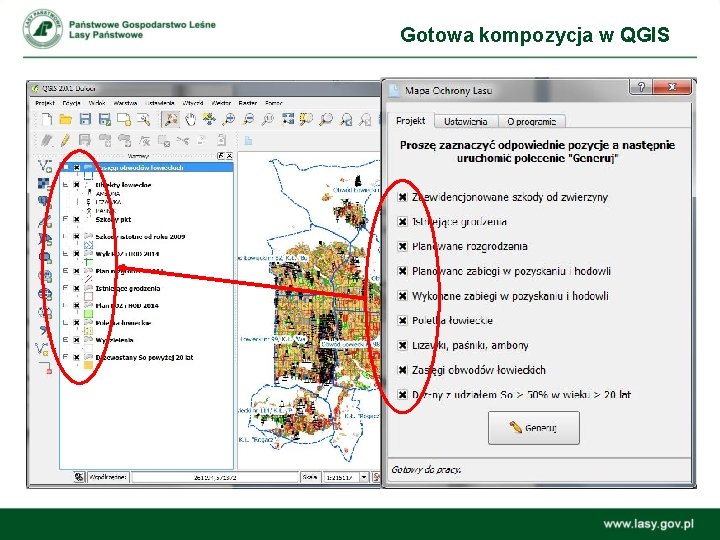Click the Zoom to Layer icon

(x=326, y=119)
